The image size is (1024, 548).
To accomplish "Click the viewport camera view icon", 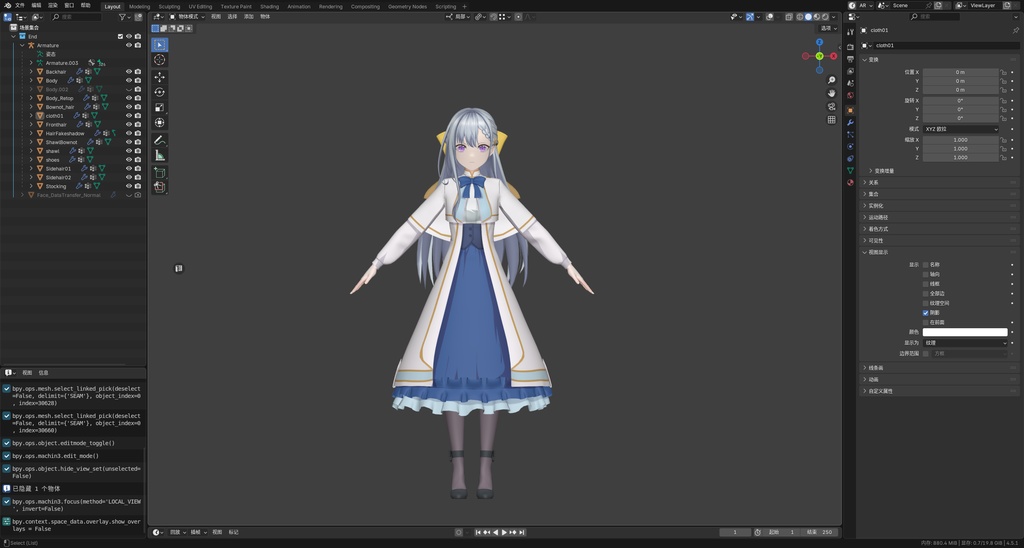I will pyautogui.click(x=831, y=107).
